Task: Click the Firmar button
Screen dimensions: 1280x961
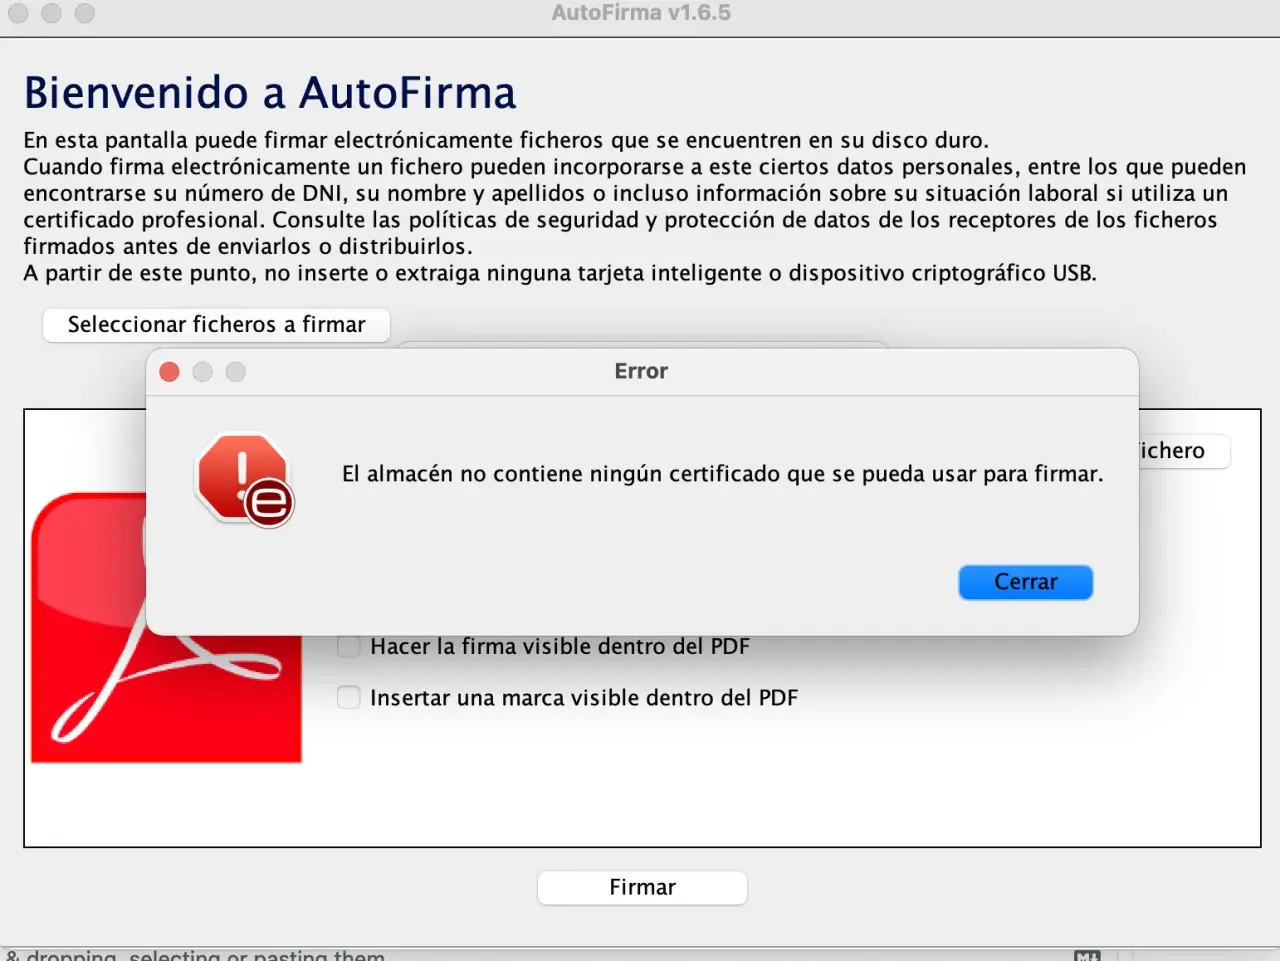Action: pos(642,887)
